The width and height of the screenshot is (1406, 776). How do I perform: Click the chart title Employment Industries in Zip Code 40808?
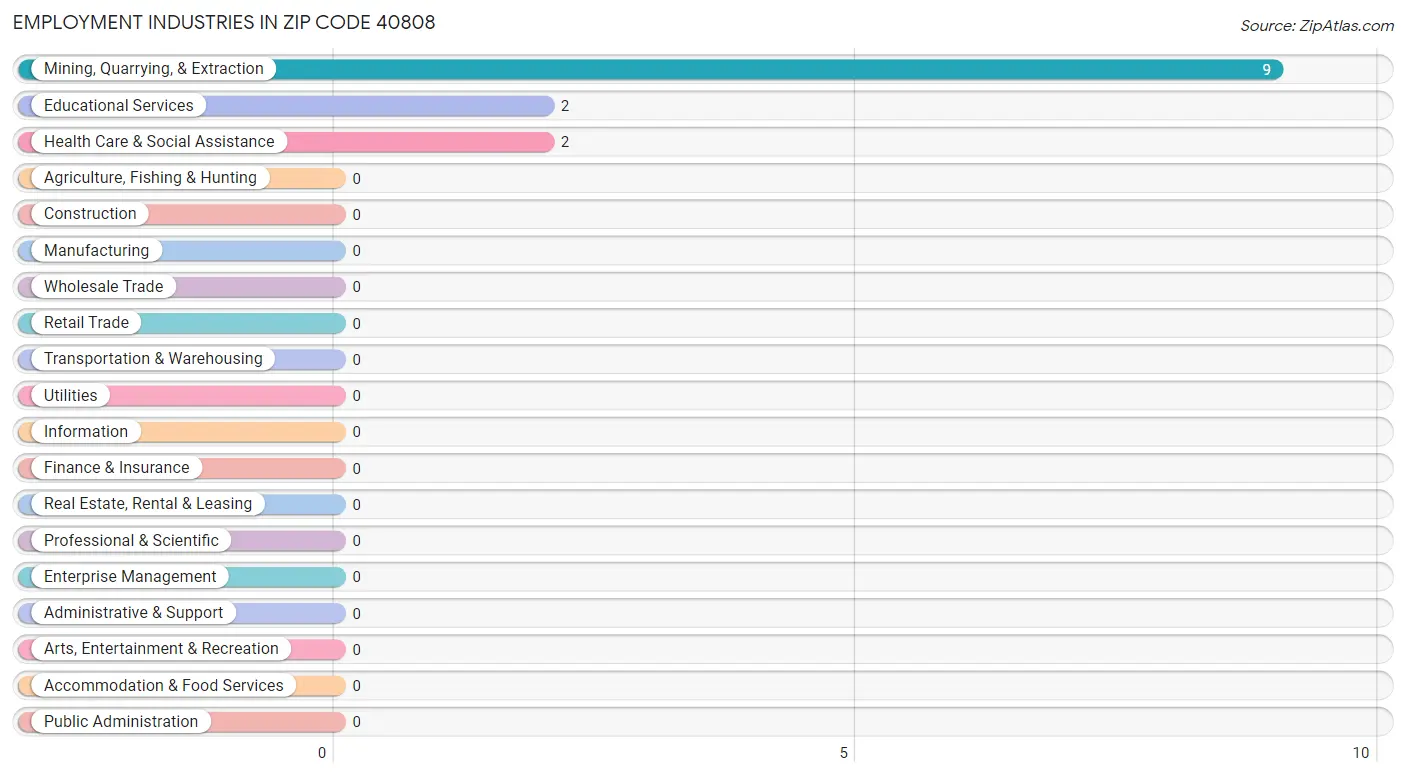click(x=224, y=22)
